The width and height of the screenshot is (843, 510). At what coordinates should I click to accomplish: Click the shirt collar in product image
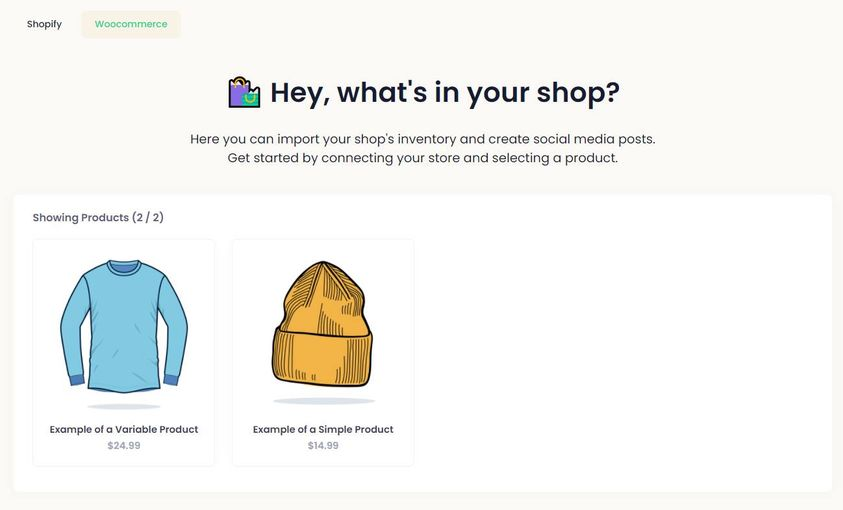124,268
